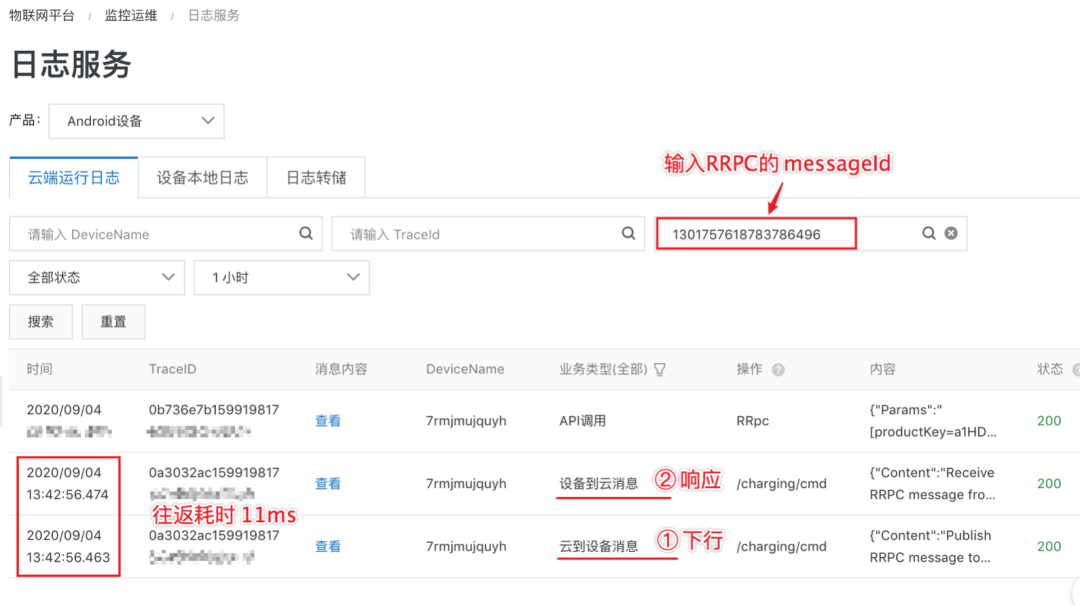Click the help icon next to 操作 column
The width and height of the screenshot is (1080, 605).
tap(778, 368)
